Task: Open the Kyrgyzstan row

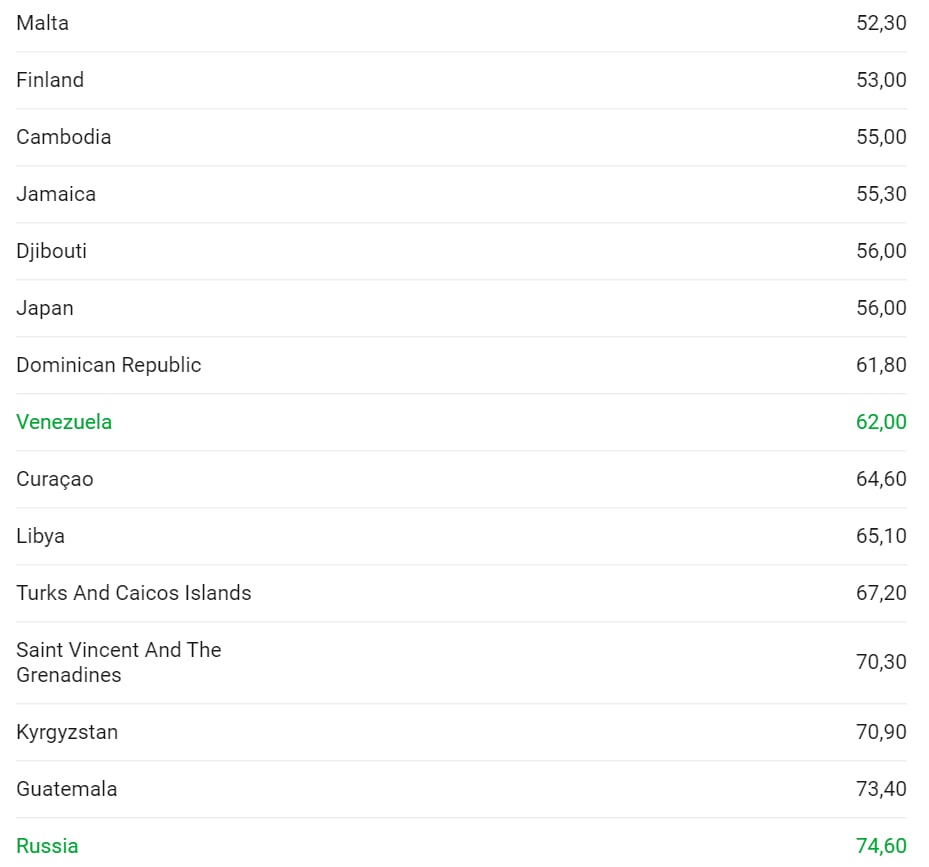Action: tap(461, 732)
